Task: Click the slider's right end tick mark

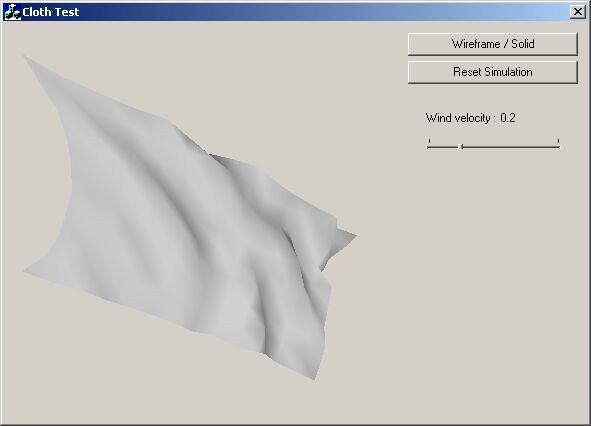Action: point(559,141)
